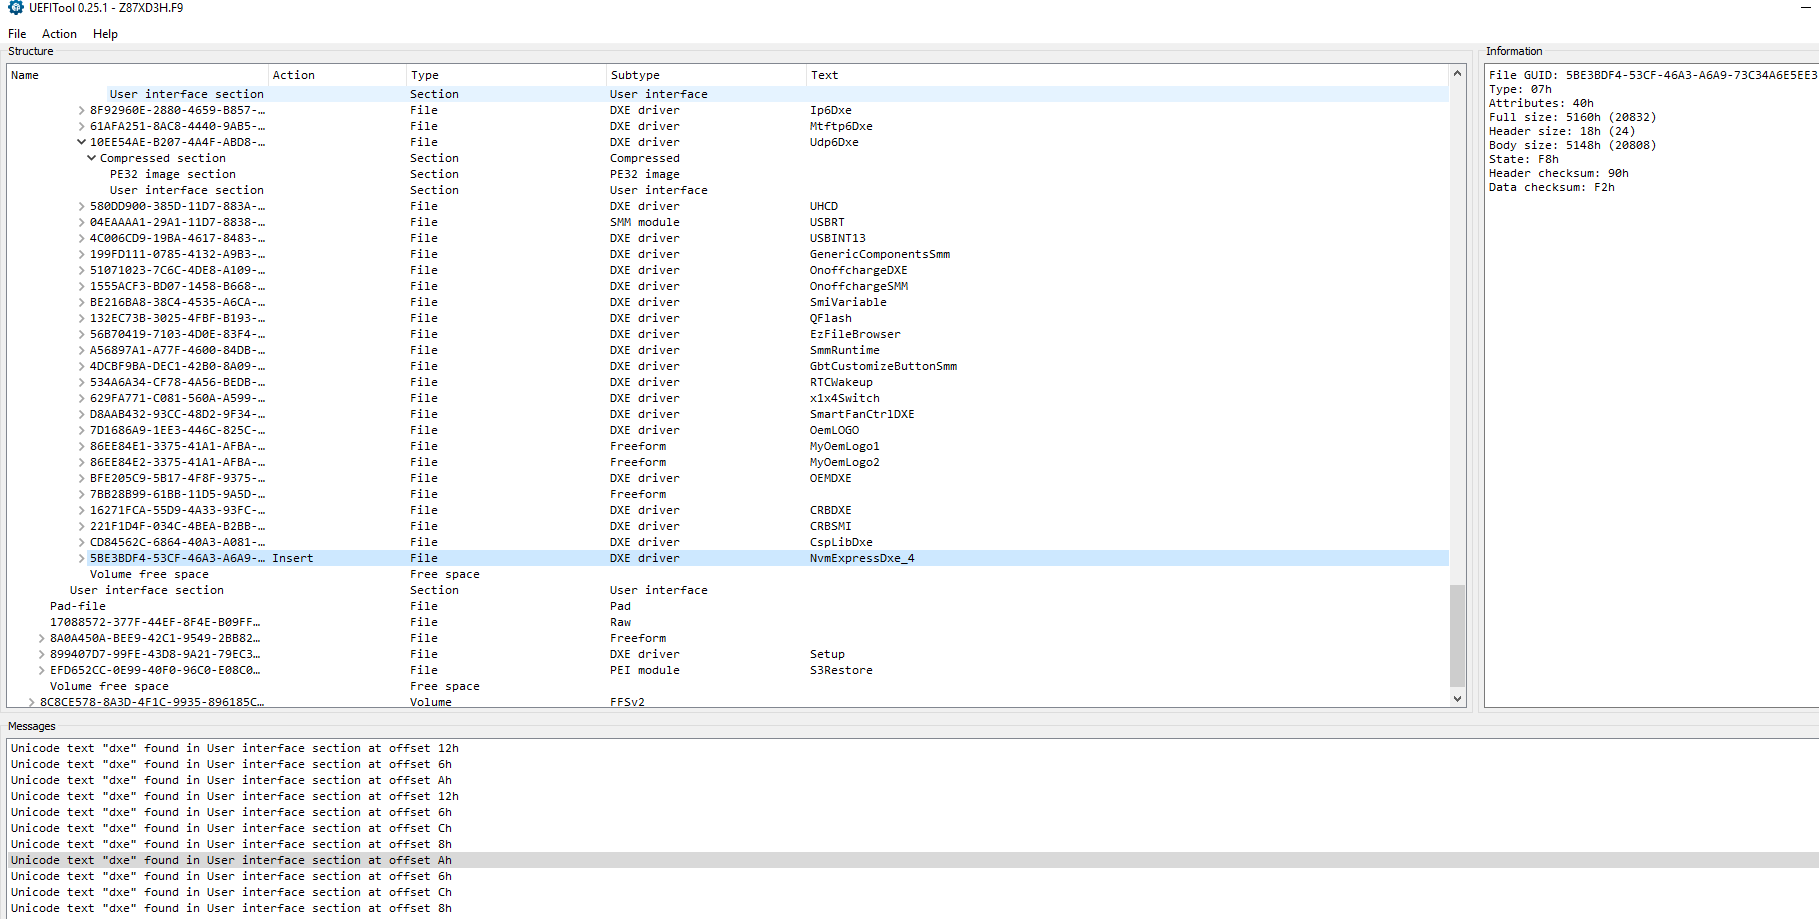Sort by the Text column header
This screenshot has width=1819, height=919.
click(1127, 75)
